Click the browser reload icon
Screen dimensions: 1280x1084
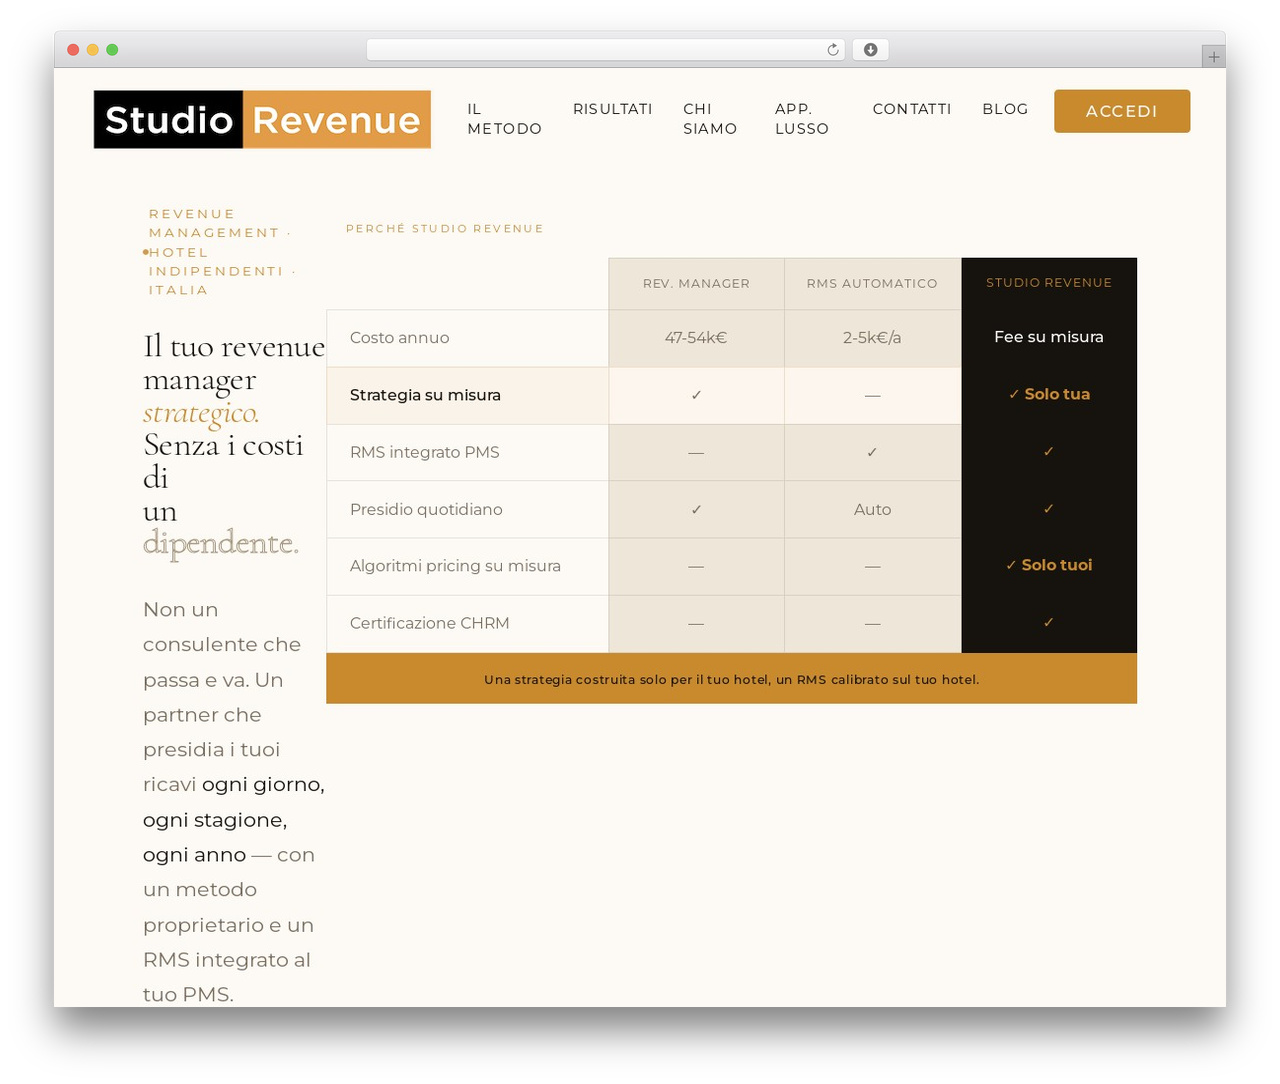pyautogui.click(x=832, y=50)
